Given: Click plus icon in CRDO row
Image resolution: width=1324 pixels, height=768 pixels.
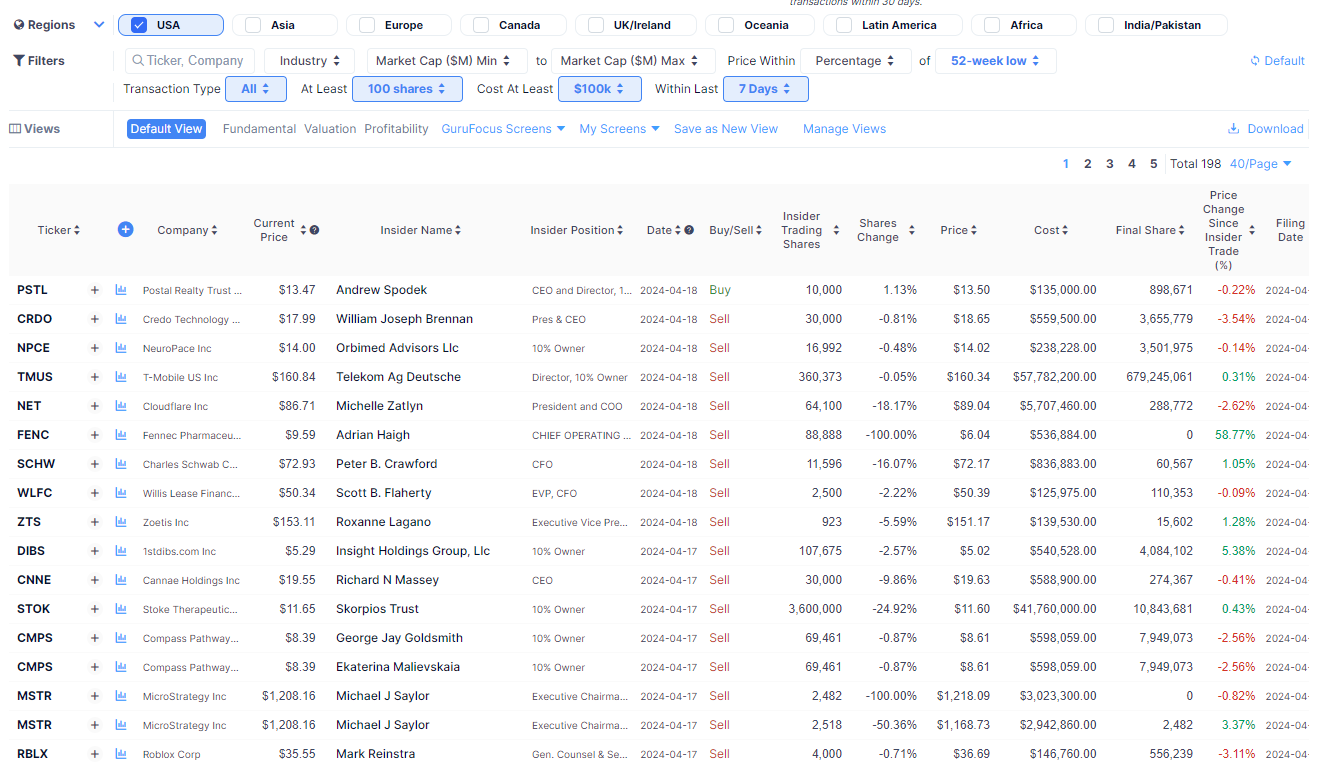Looking at the screenshot, I should tap(95, 319).
